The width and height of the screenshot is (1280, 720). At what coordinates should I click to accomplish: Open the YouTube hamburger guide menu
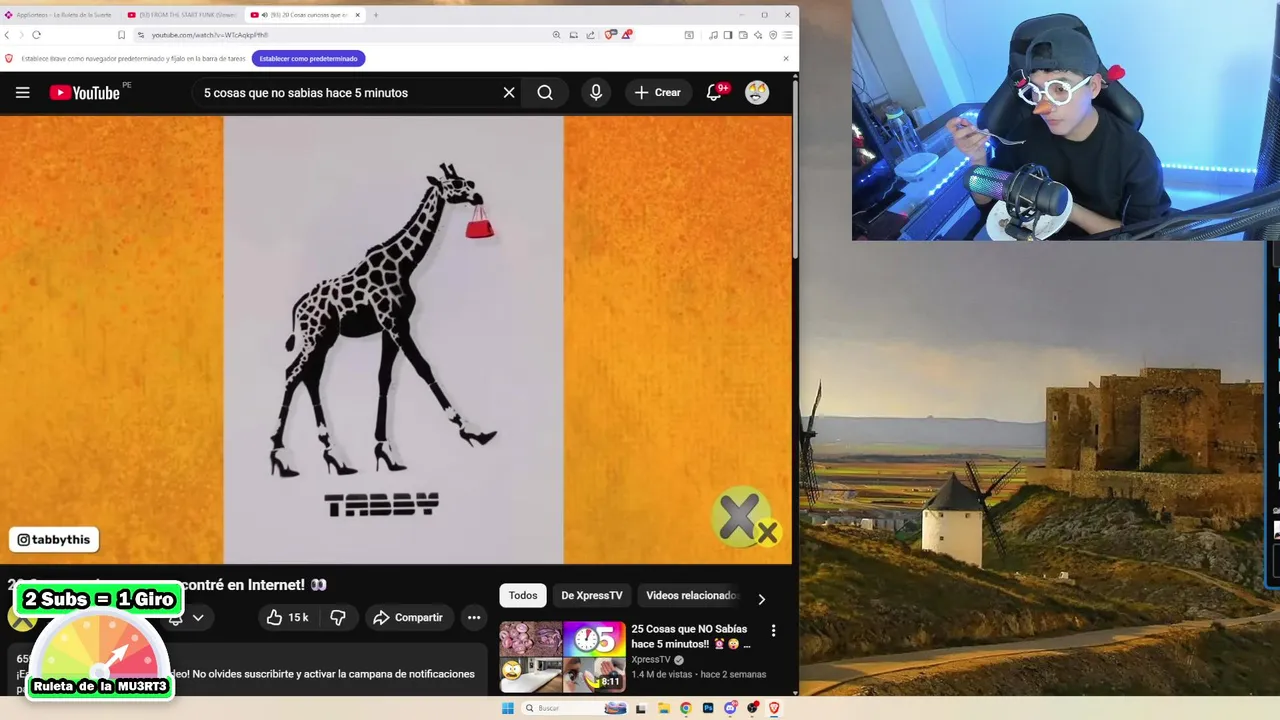[x=22, y=92]
